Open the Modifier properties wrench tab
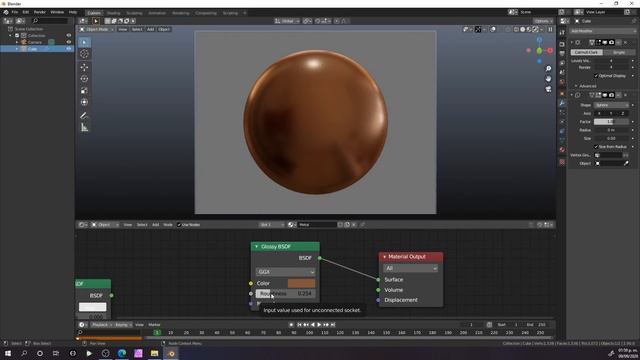The width and height of the screenshot is (640, 360). click(x=562, y=103)
